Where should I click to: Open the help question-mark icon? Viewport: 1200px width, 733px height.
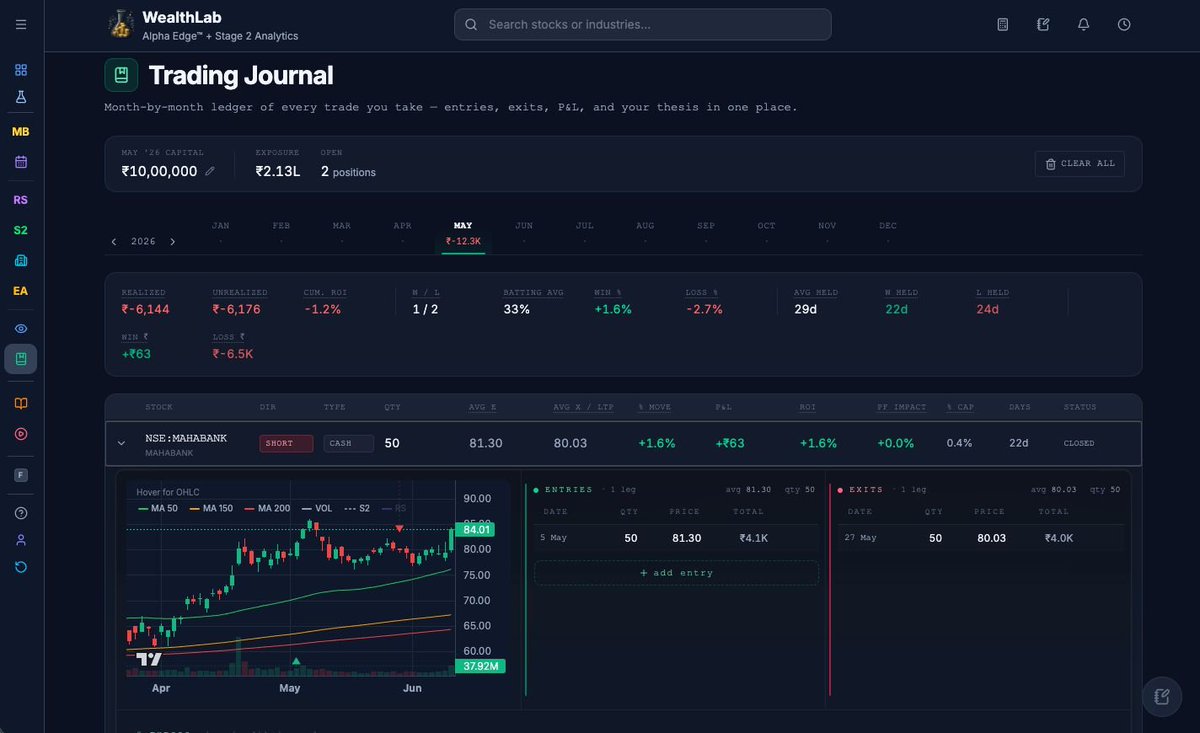21,513
